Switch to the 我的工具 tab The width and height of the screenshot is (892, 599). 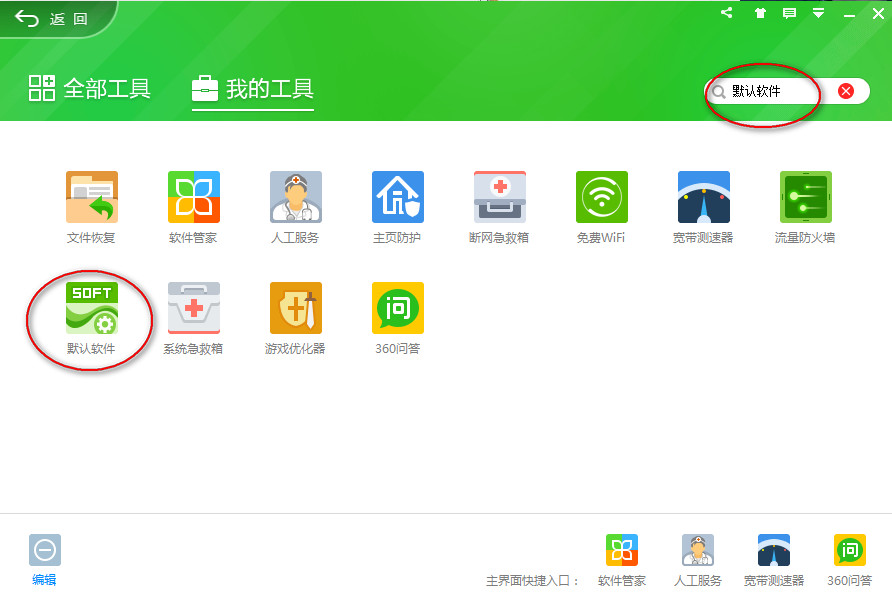253,88
